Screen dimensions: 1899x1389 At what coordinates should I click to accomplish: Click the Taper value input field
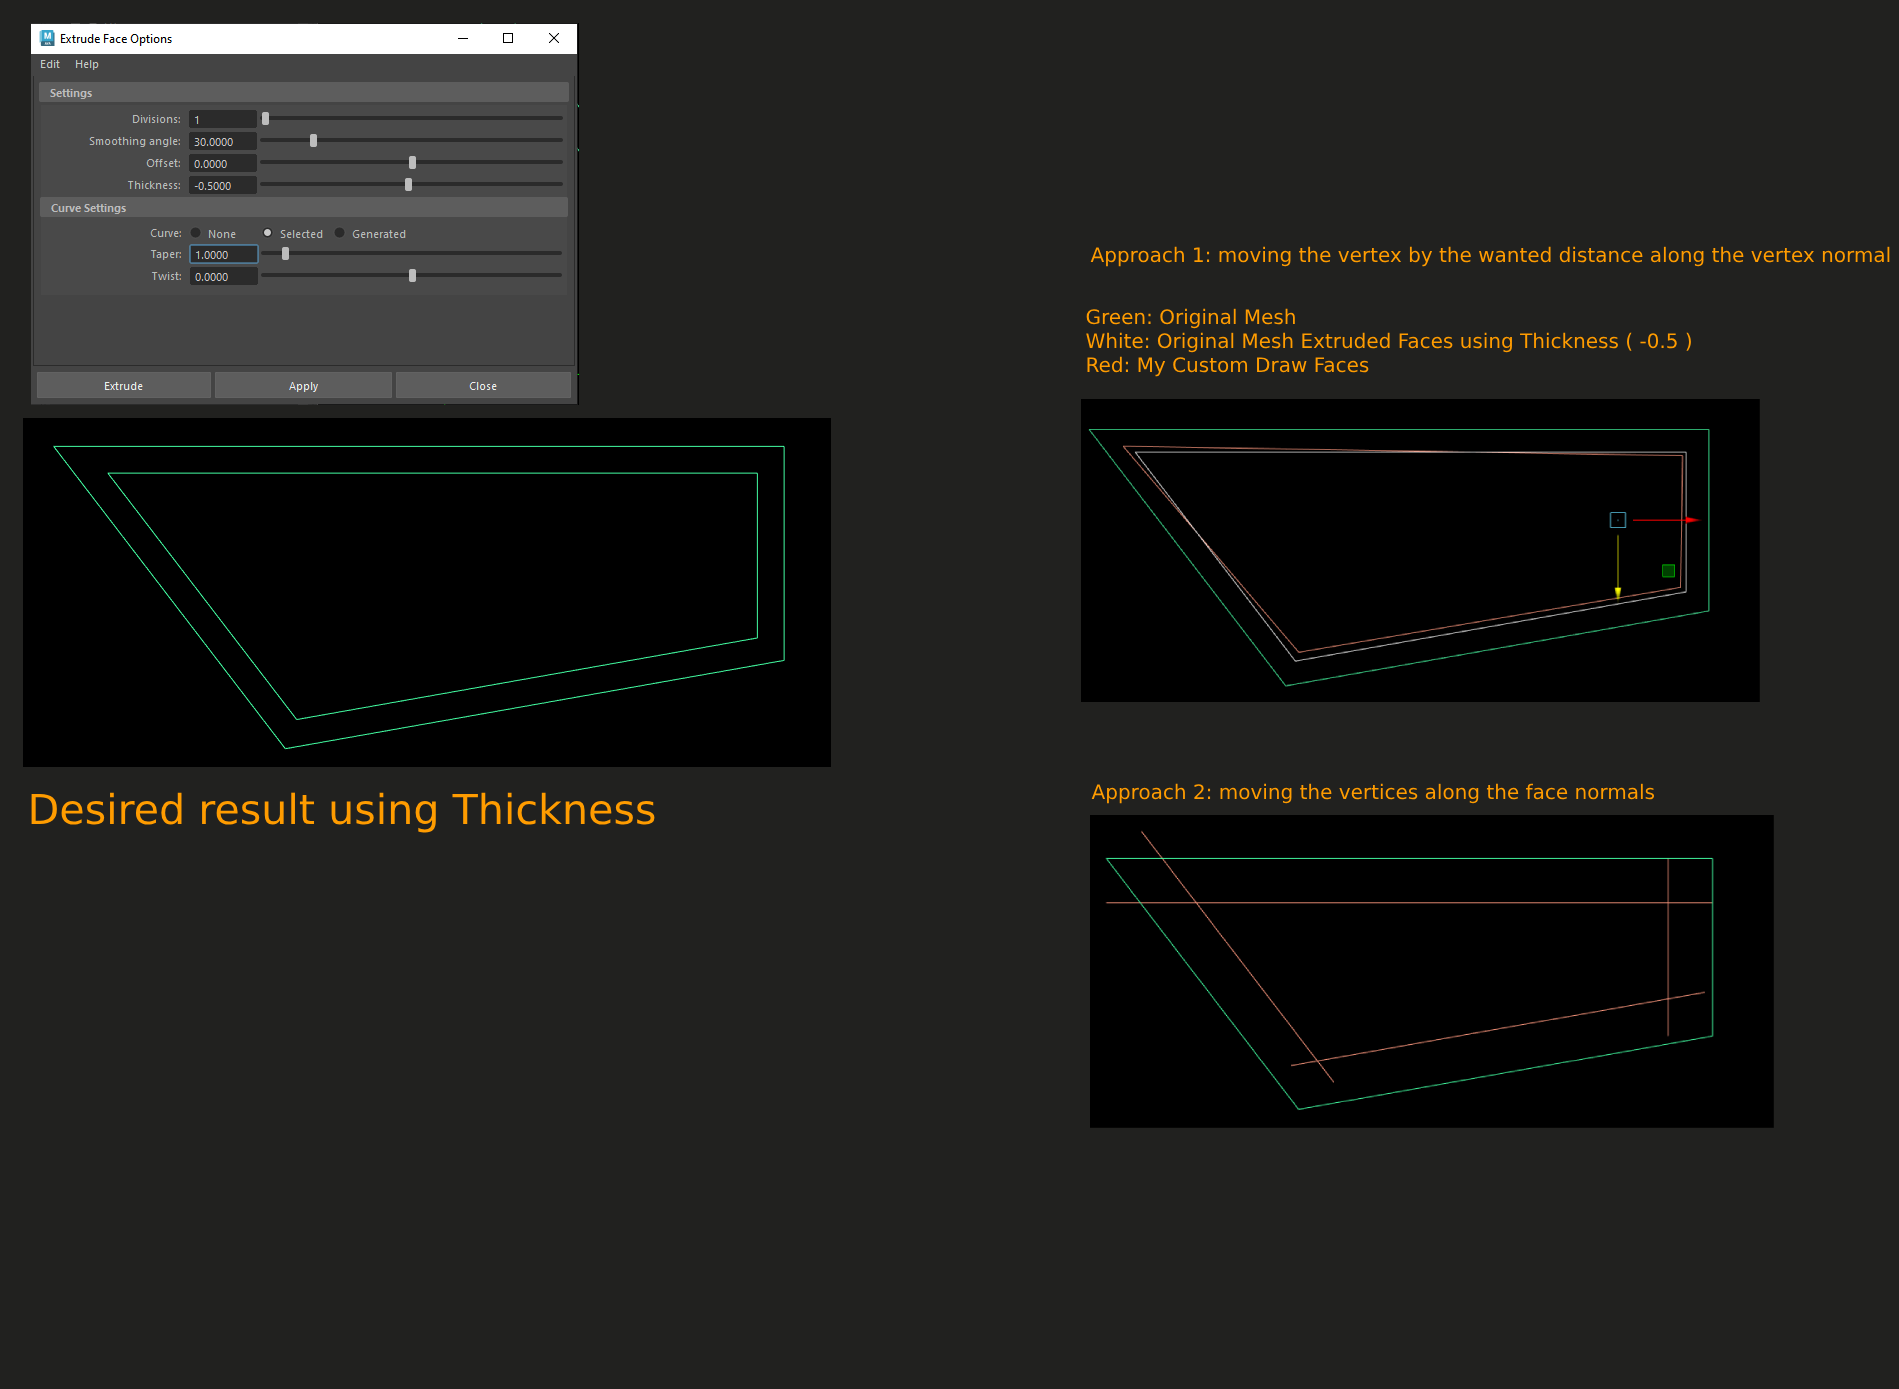tap(223, 255)
